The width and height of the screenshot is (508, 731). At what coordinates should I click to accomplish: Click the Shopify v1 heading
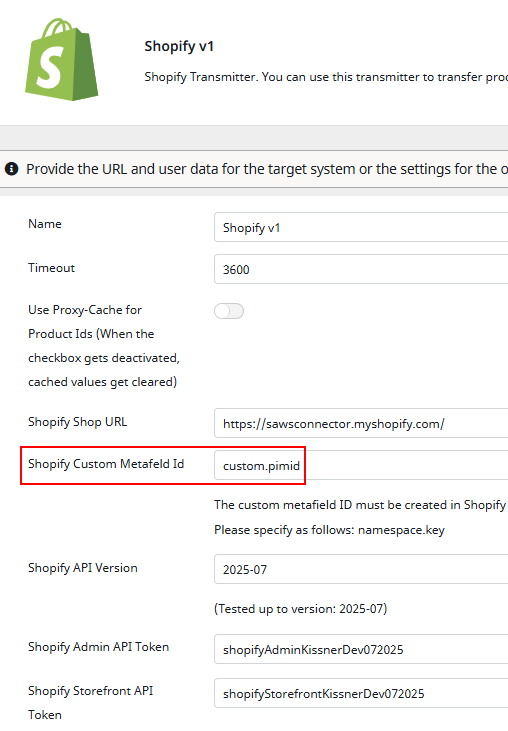(x=179, y=47)
